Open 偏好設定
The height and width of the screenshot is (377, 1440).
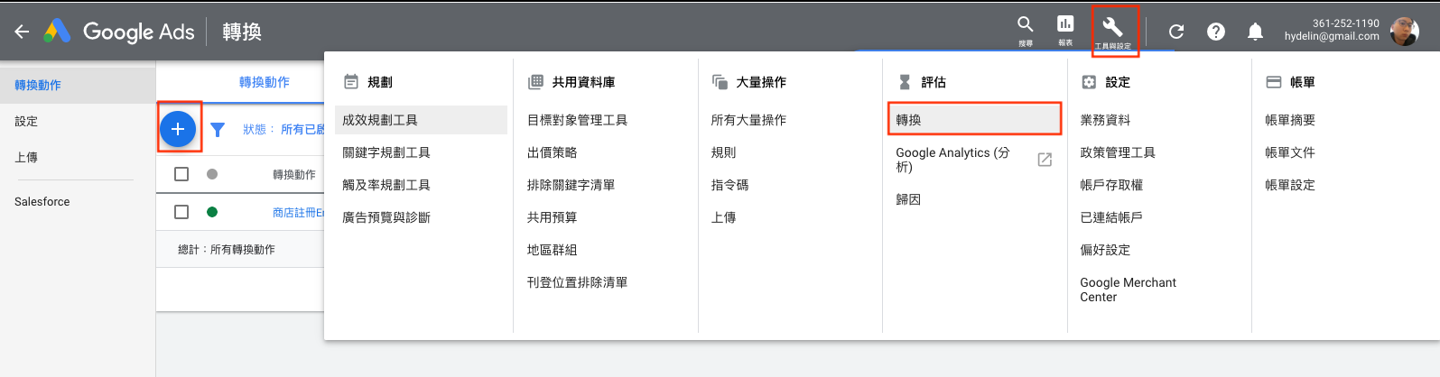click(1105, 250)
